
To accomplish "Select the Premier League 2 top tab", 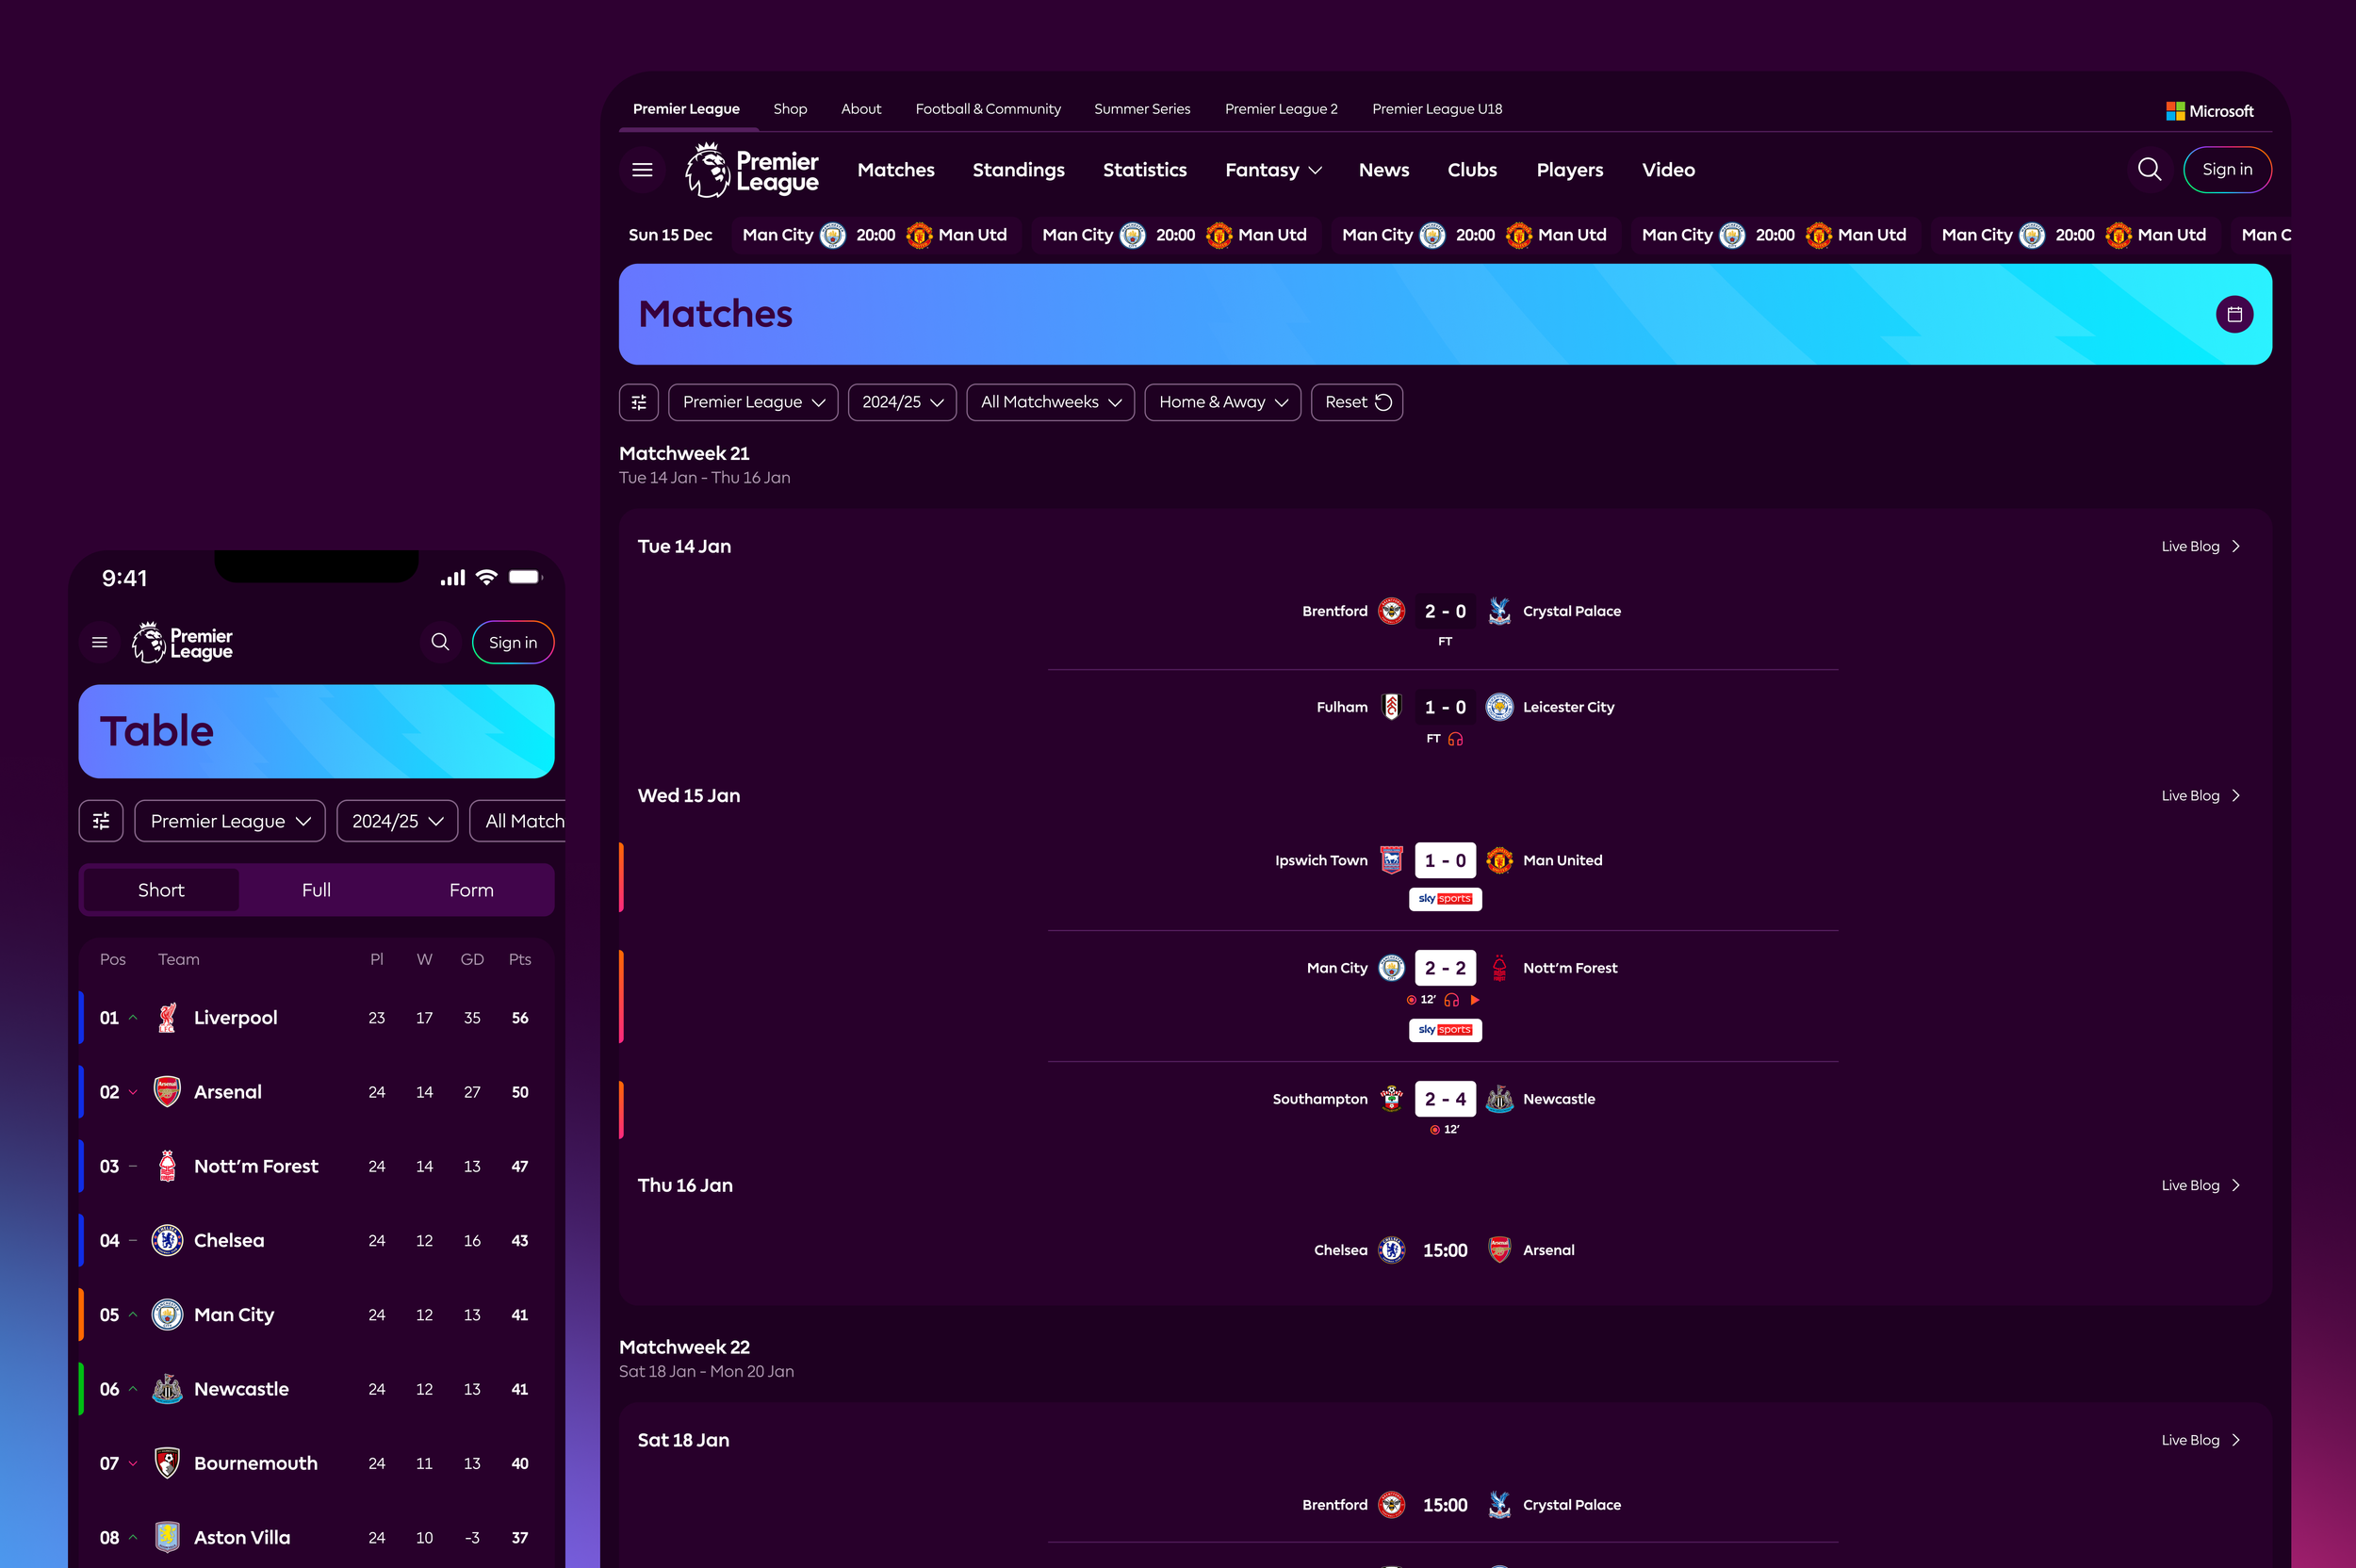I will [x=1281, y=109].
